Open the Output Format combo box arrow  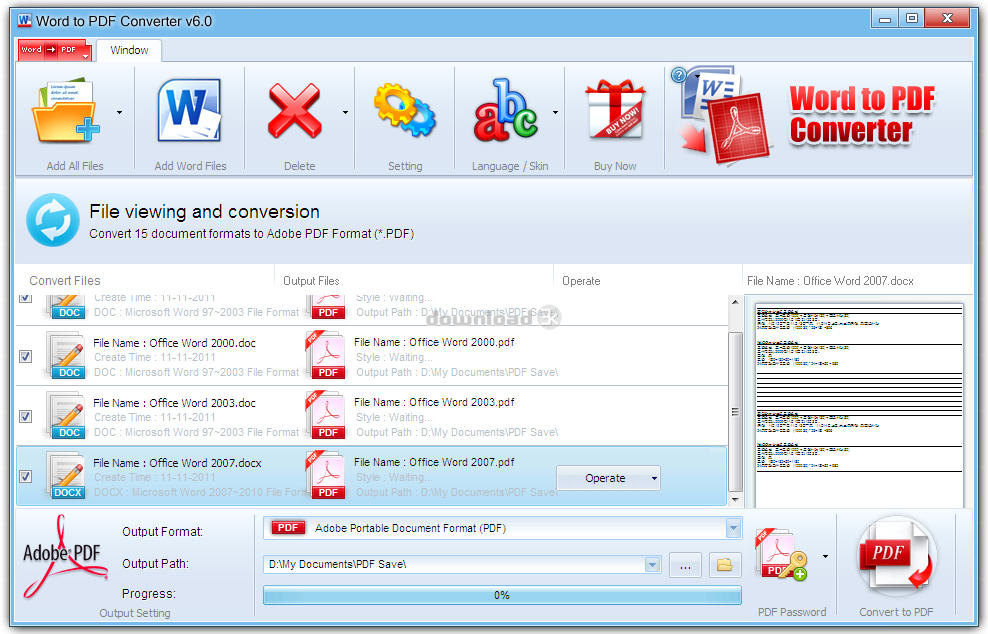pyautogui.click(x=733, y=528)
